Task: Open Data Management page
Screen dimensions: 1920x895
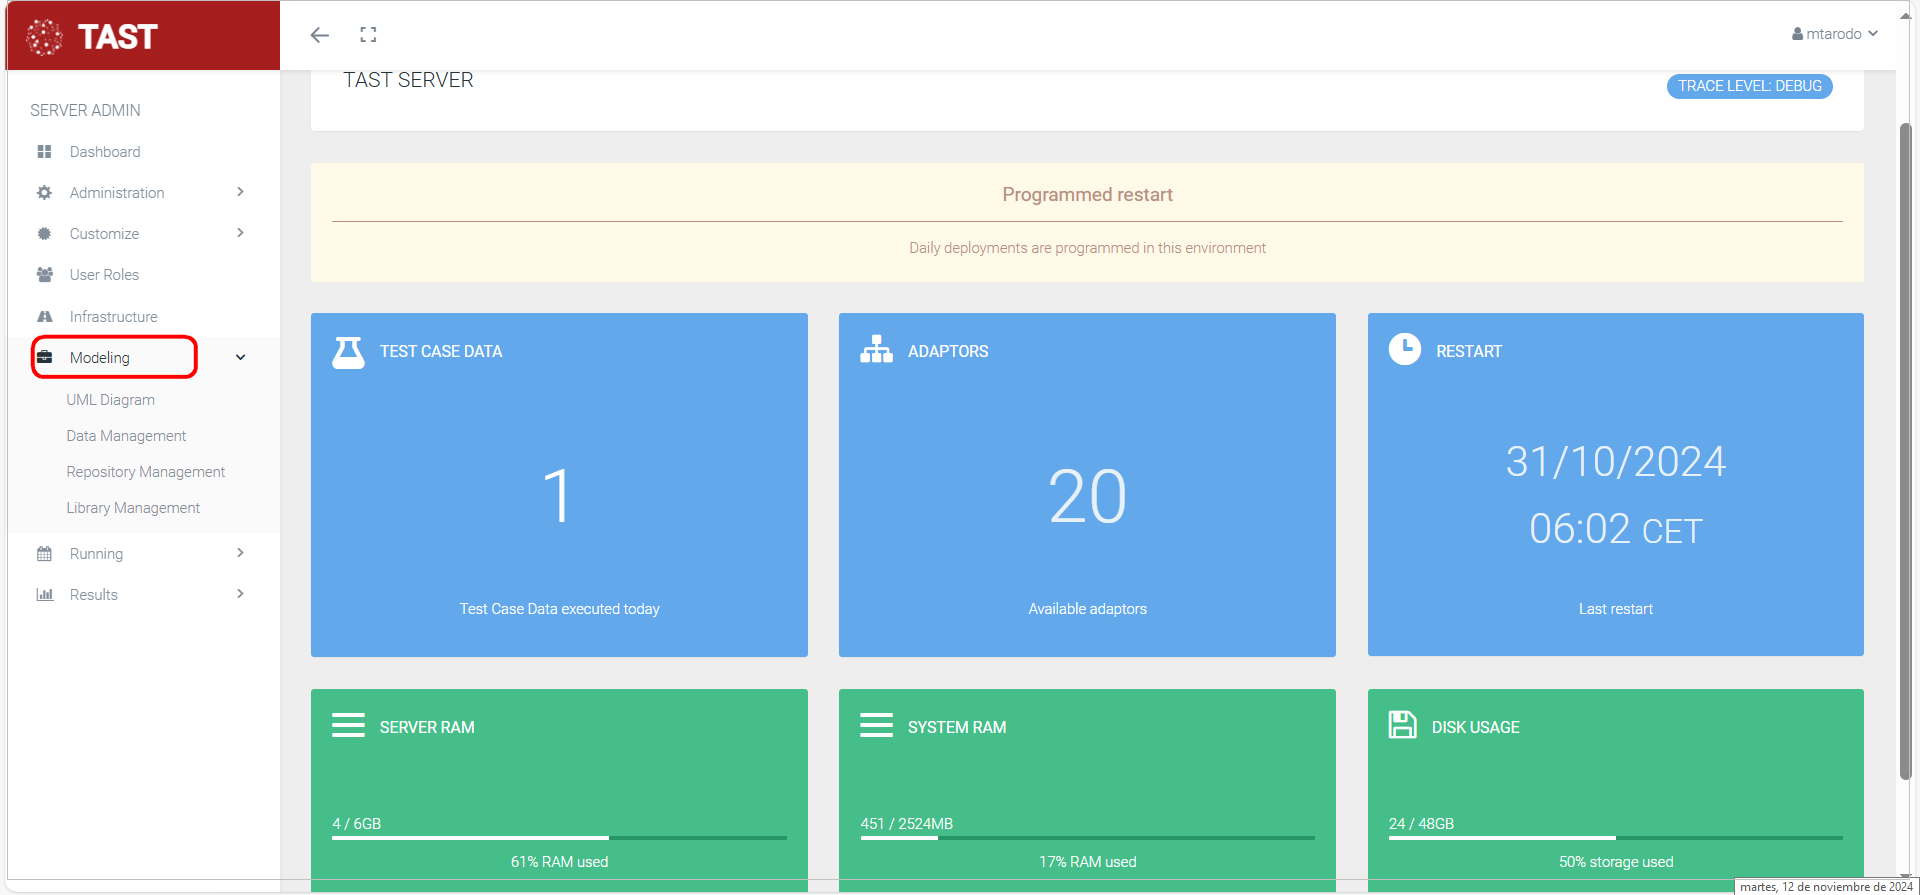Action: pyautogui.click(x=126, y=436)
